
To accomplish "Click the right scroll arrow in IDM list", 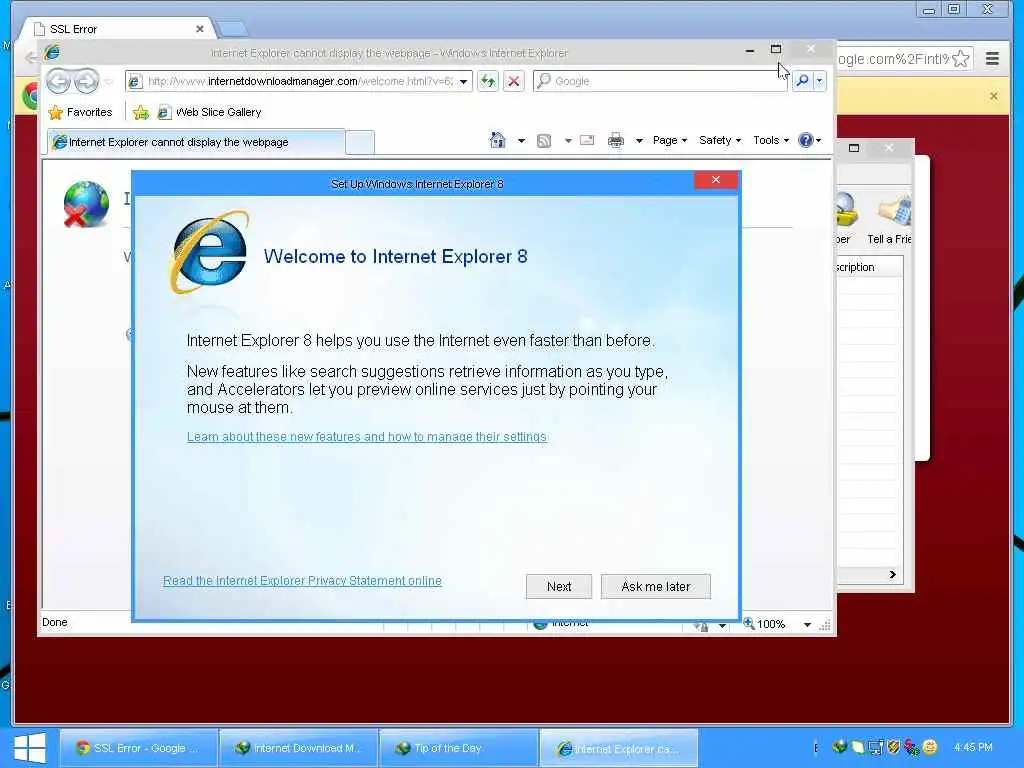I will coord(892,574).
